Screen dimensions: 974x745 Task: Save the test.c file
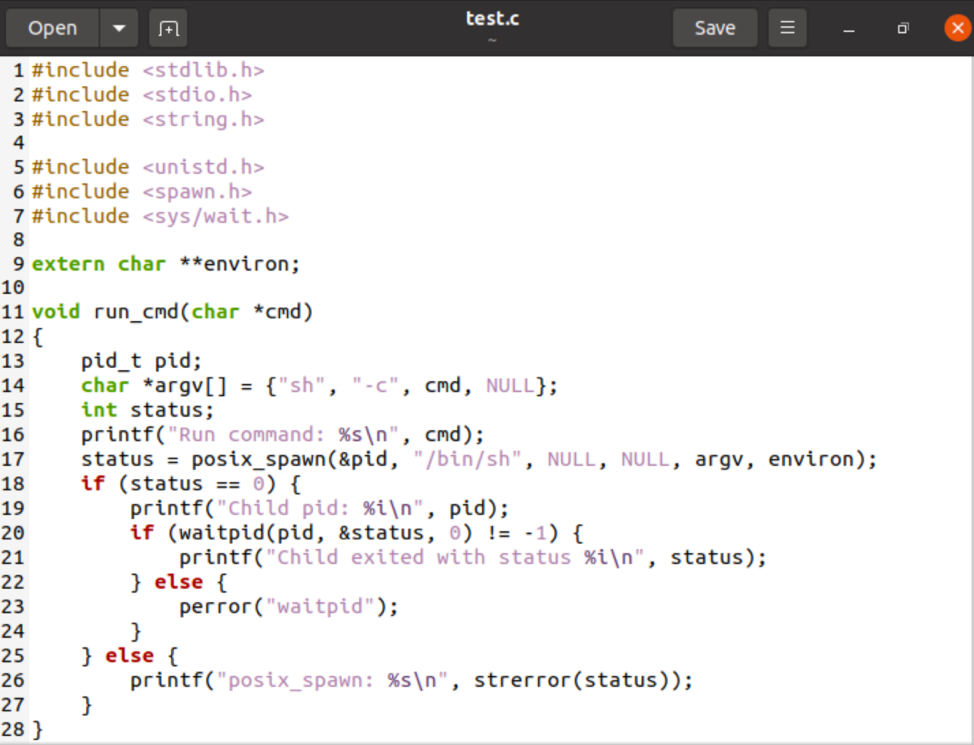pyautogui.click(x=714, y=28)
